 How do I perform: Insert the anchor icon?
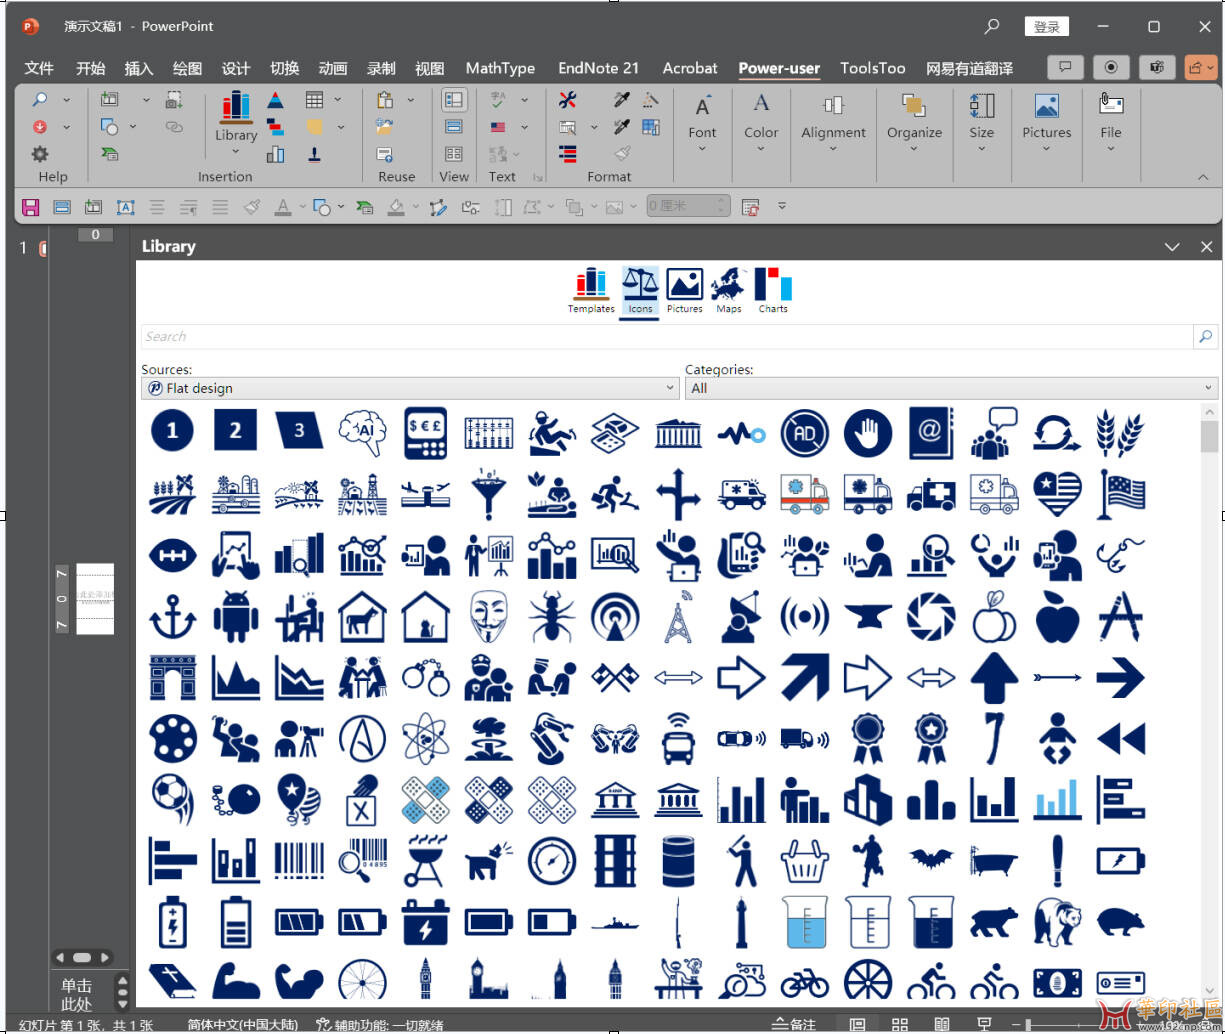(172, 617)
